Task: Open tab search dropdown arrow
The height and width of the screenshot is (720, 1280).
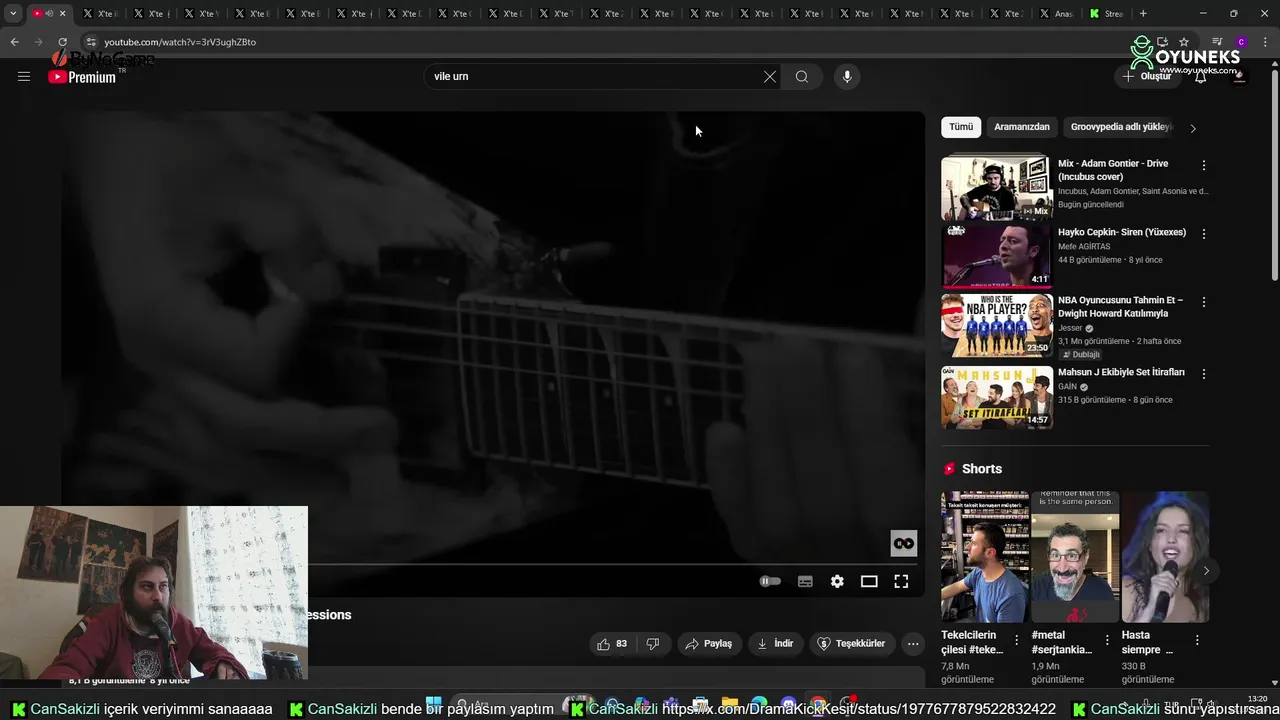Action: point(13,14)
